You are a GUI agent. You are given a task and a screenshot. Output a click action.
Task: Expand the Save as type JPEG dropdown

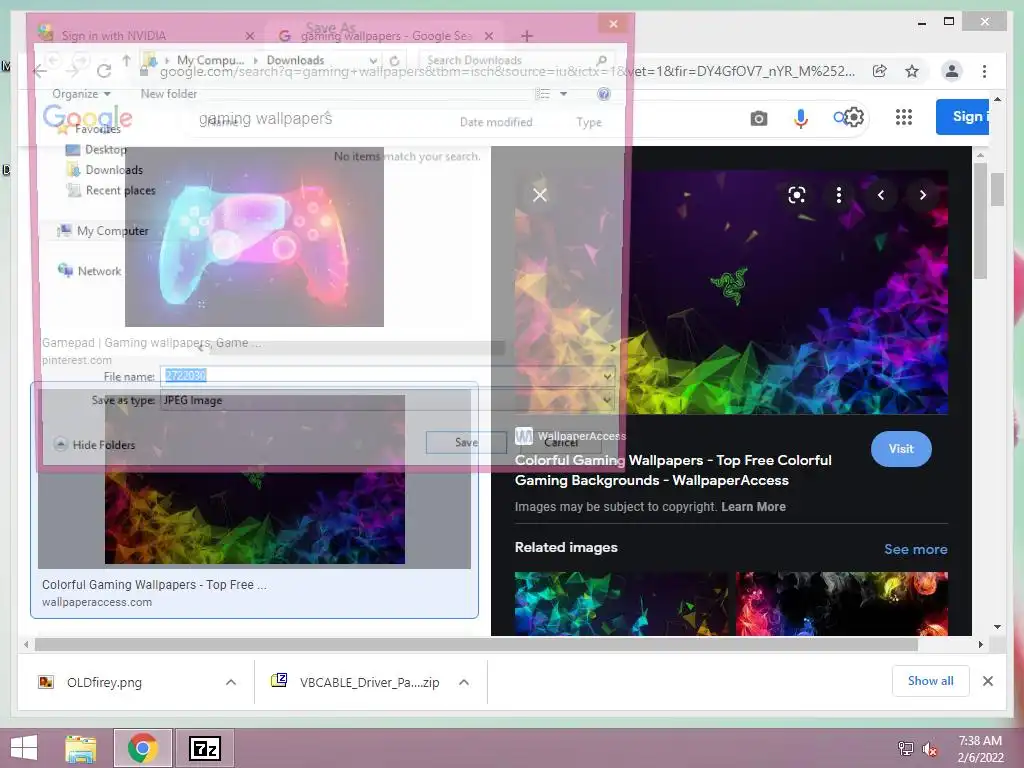(x=607, y=400)
